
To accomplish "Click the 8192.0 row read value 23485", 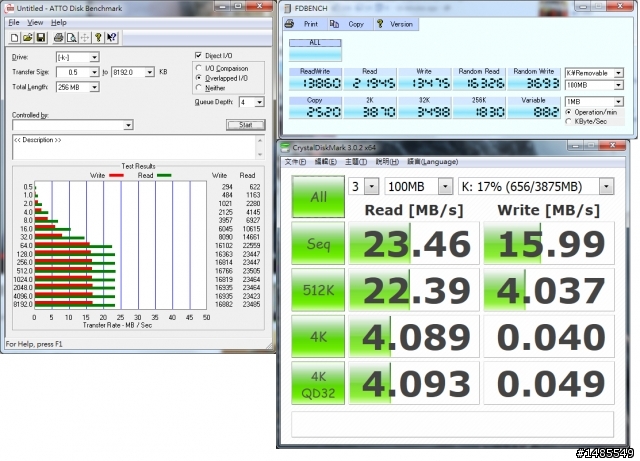I will [x=251, y=304].
